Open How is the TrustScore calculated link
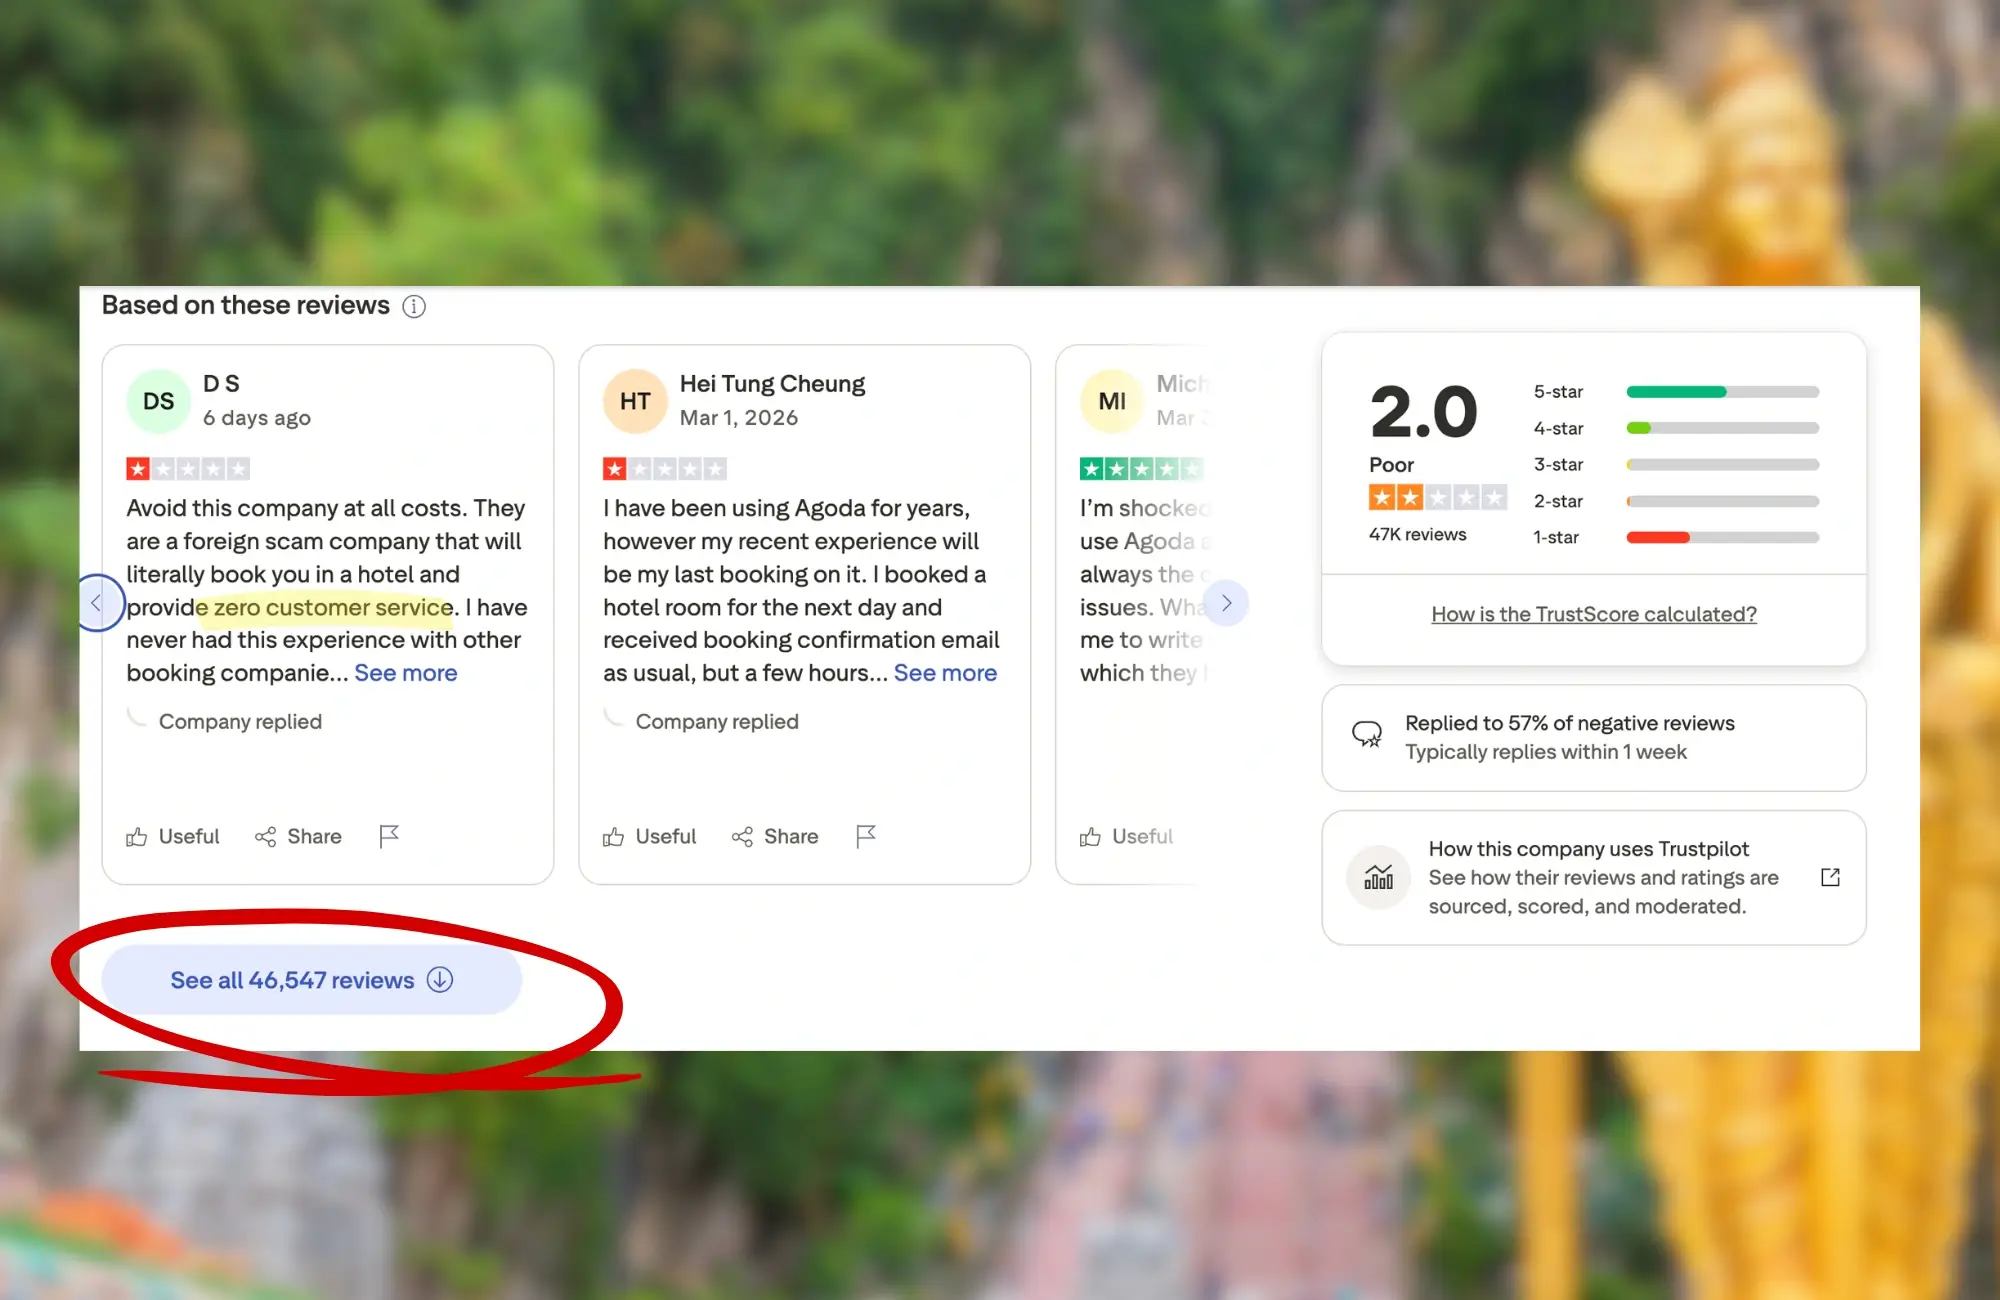The height and width of the screenshot is (1300, 2000). 1594,614
